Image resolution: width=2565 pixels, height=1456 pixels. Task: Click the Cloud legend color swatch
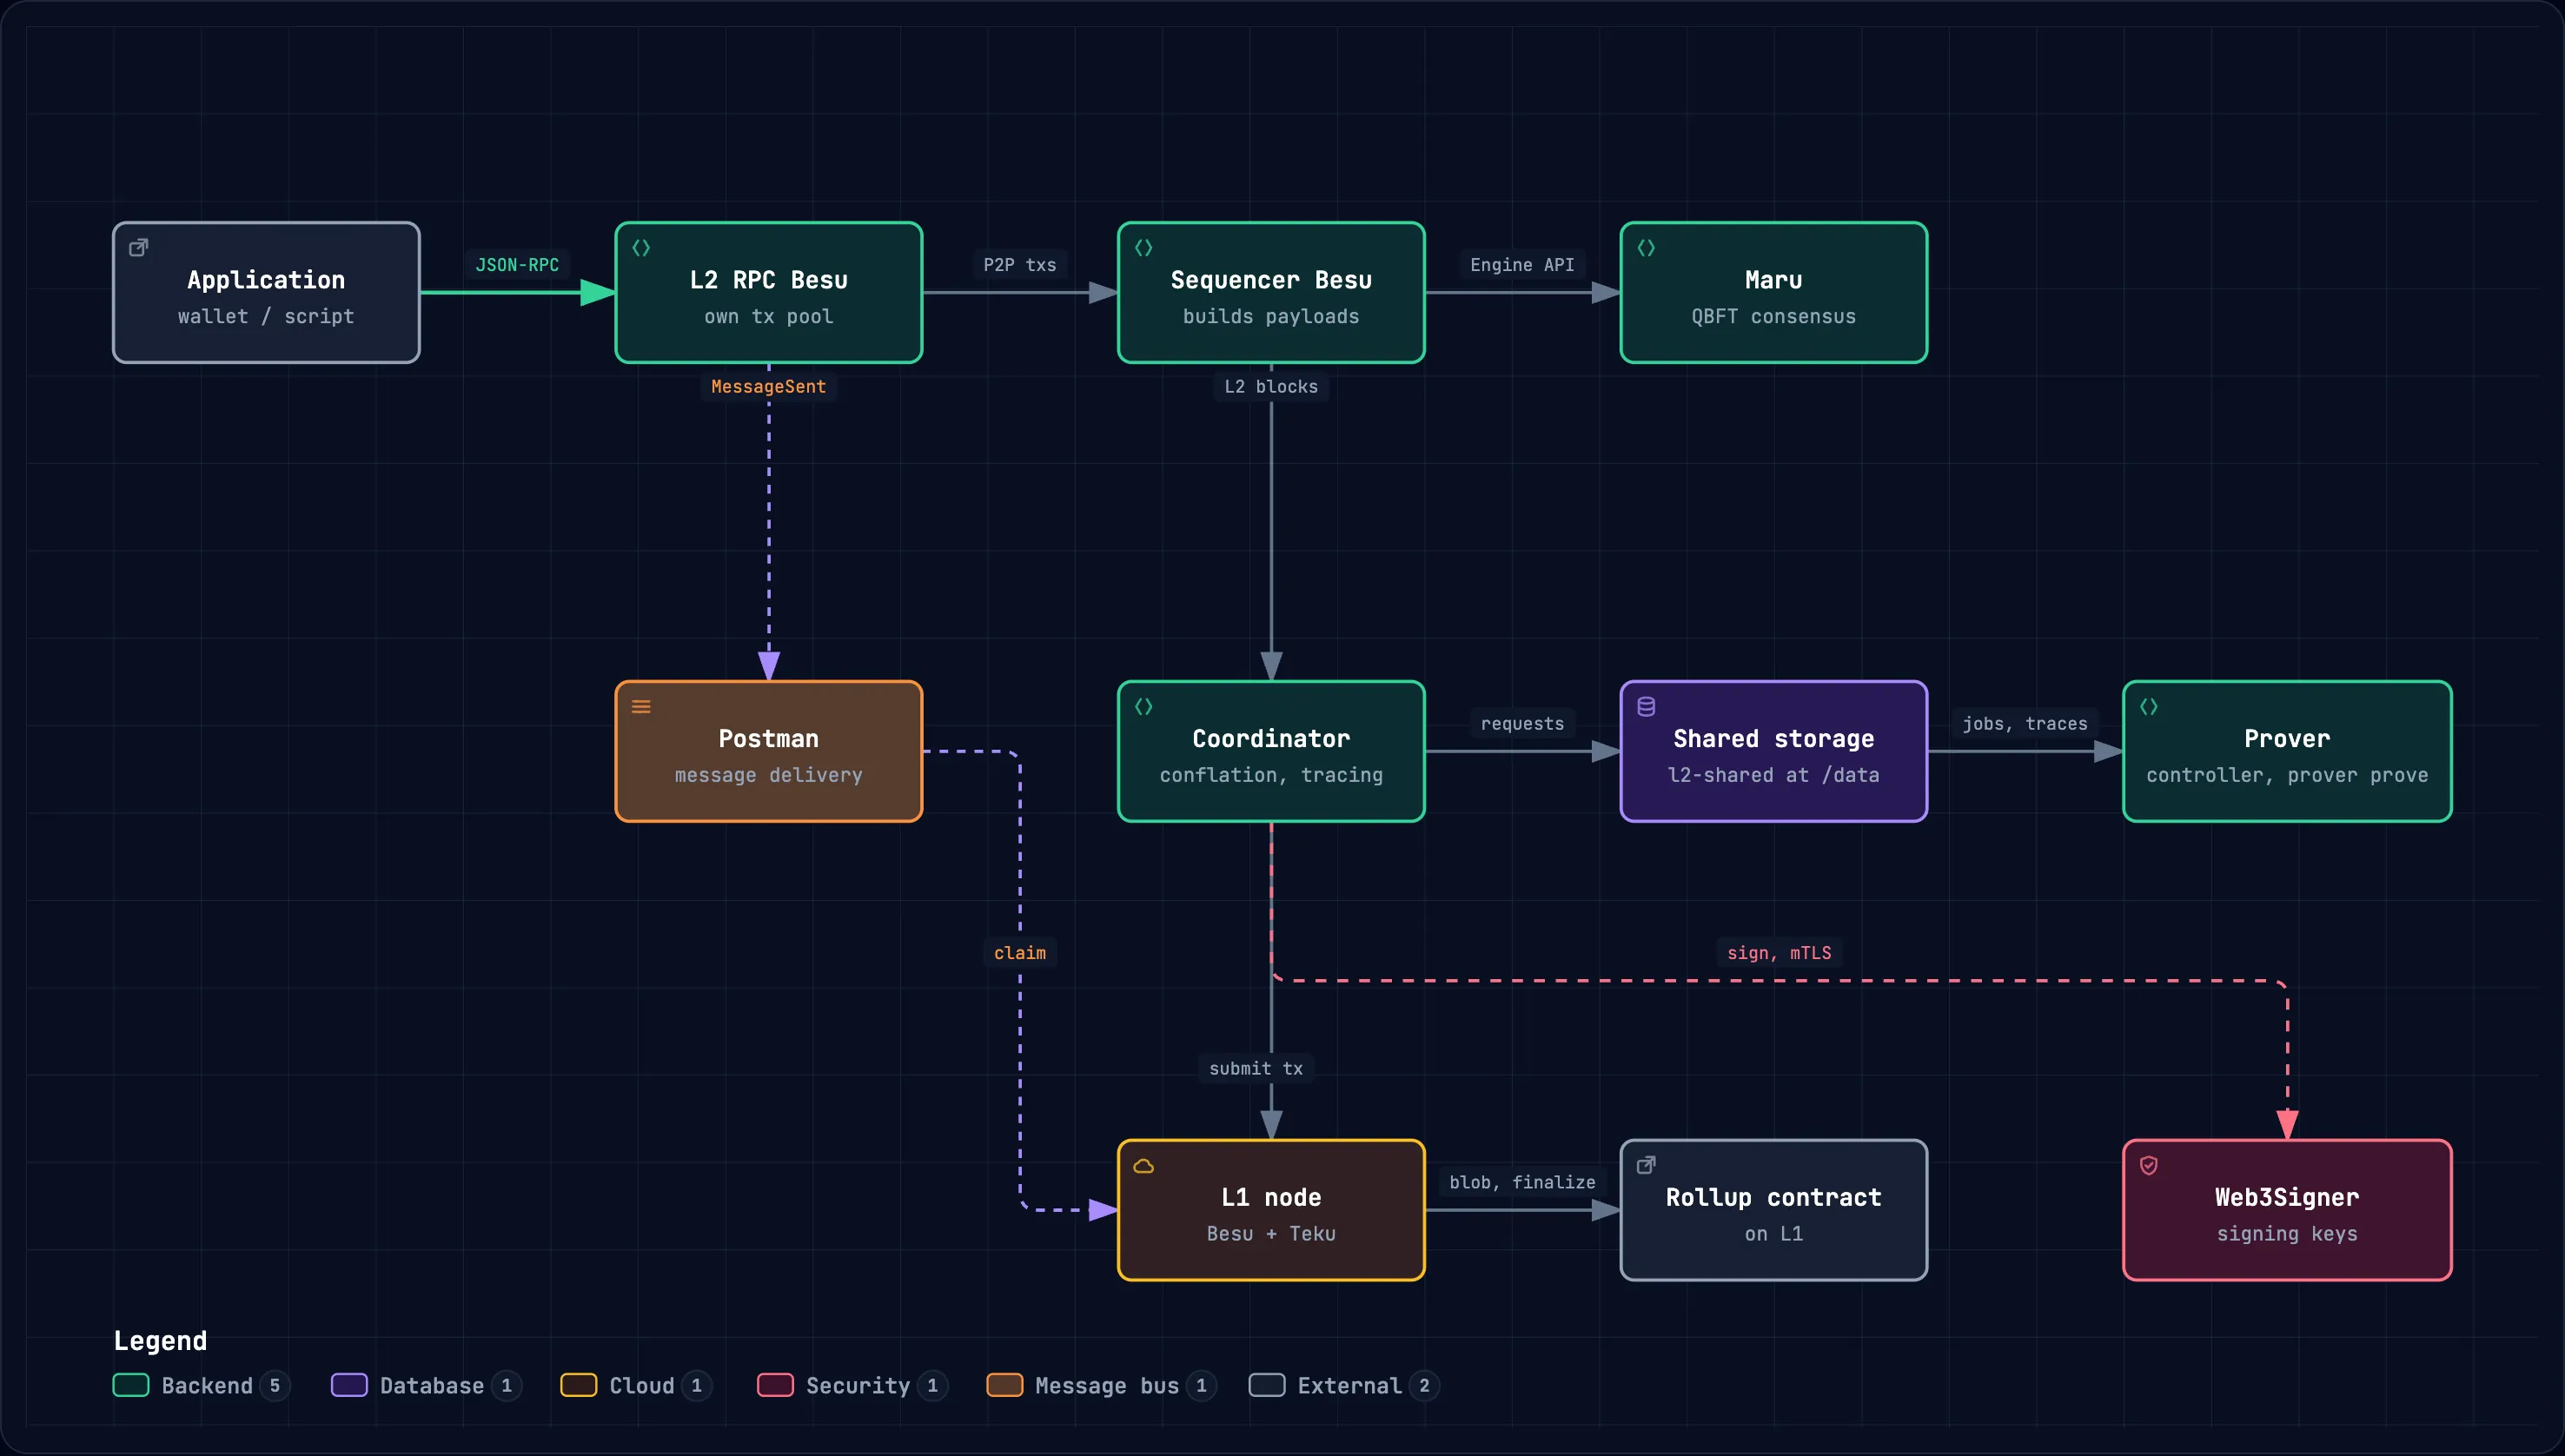tap(579, 1385)
